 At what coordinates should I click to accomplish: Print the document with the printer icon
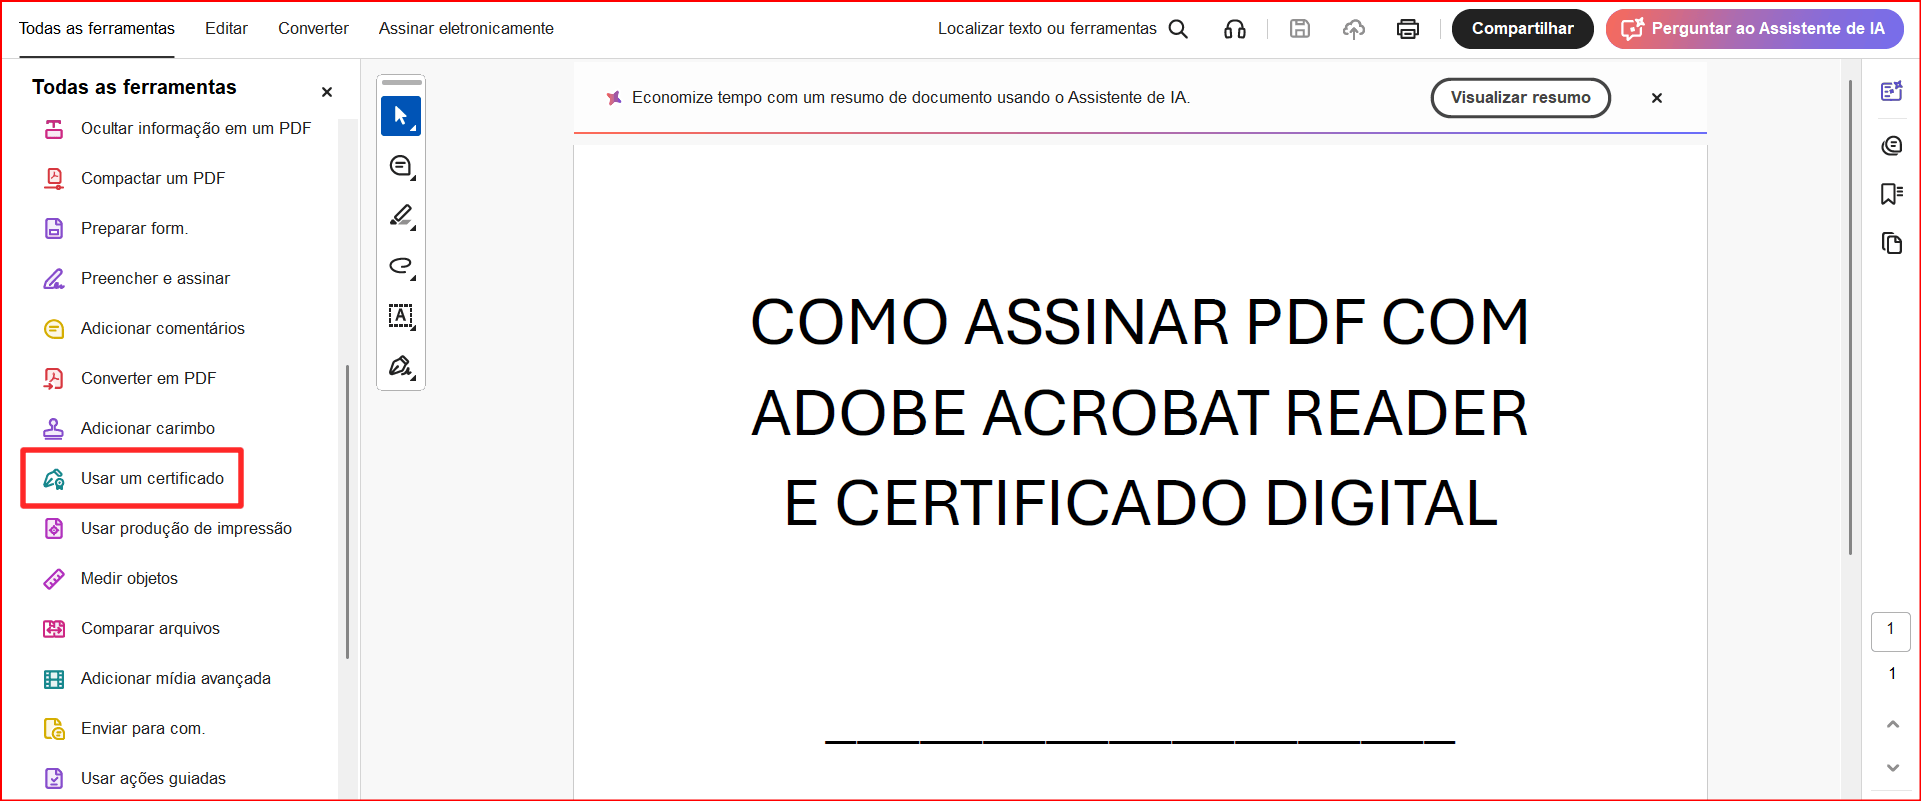click(1408, 29)
